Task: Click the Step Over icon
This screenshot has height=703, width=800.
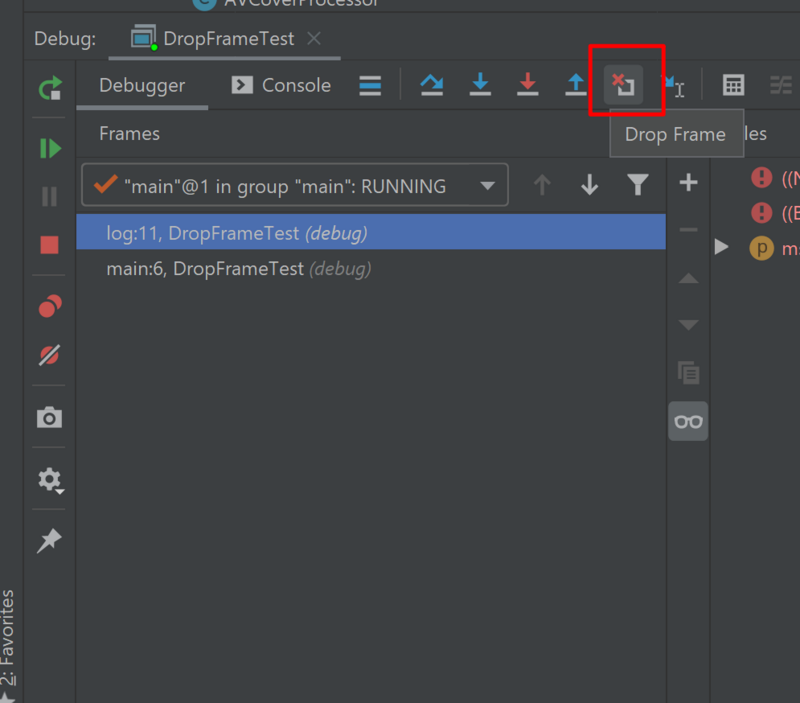Action: (432, 85)
